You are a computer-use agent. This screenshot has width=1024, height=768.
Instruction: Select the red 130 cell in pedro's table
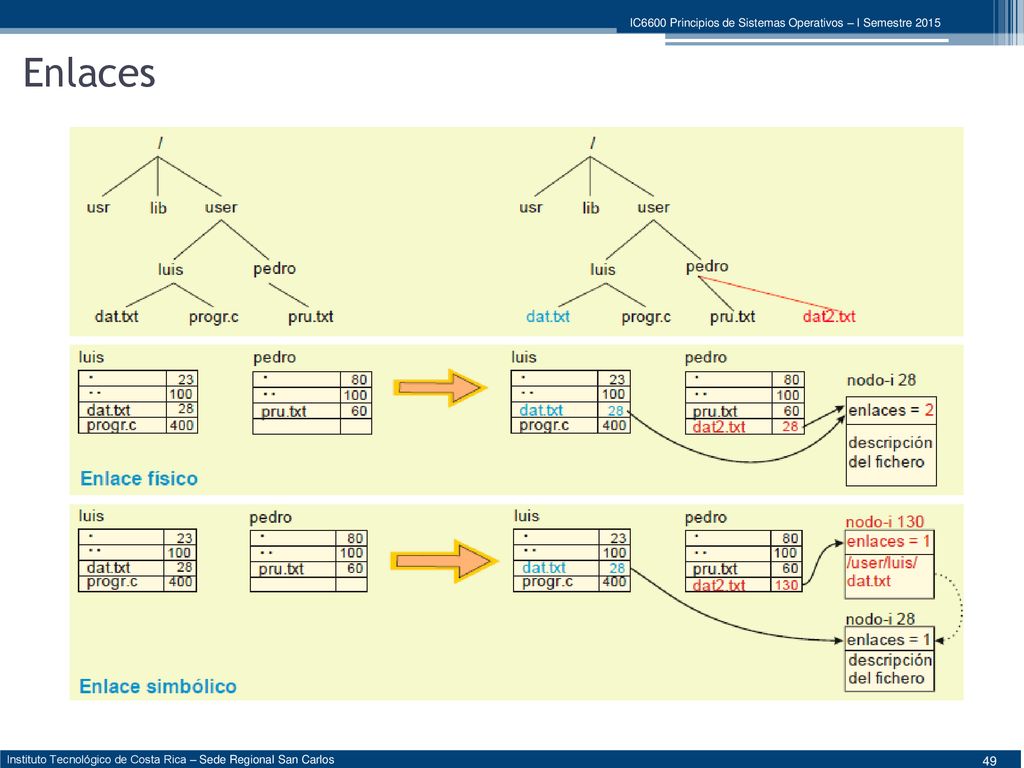[786, 585]
